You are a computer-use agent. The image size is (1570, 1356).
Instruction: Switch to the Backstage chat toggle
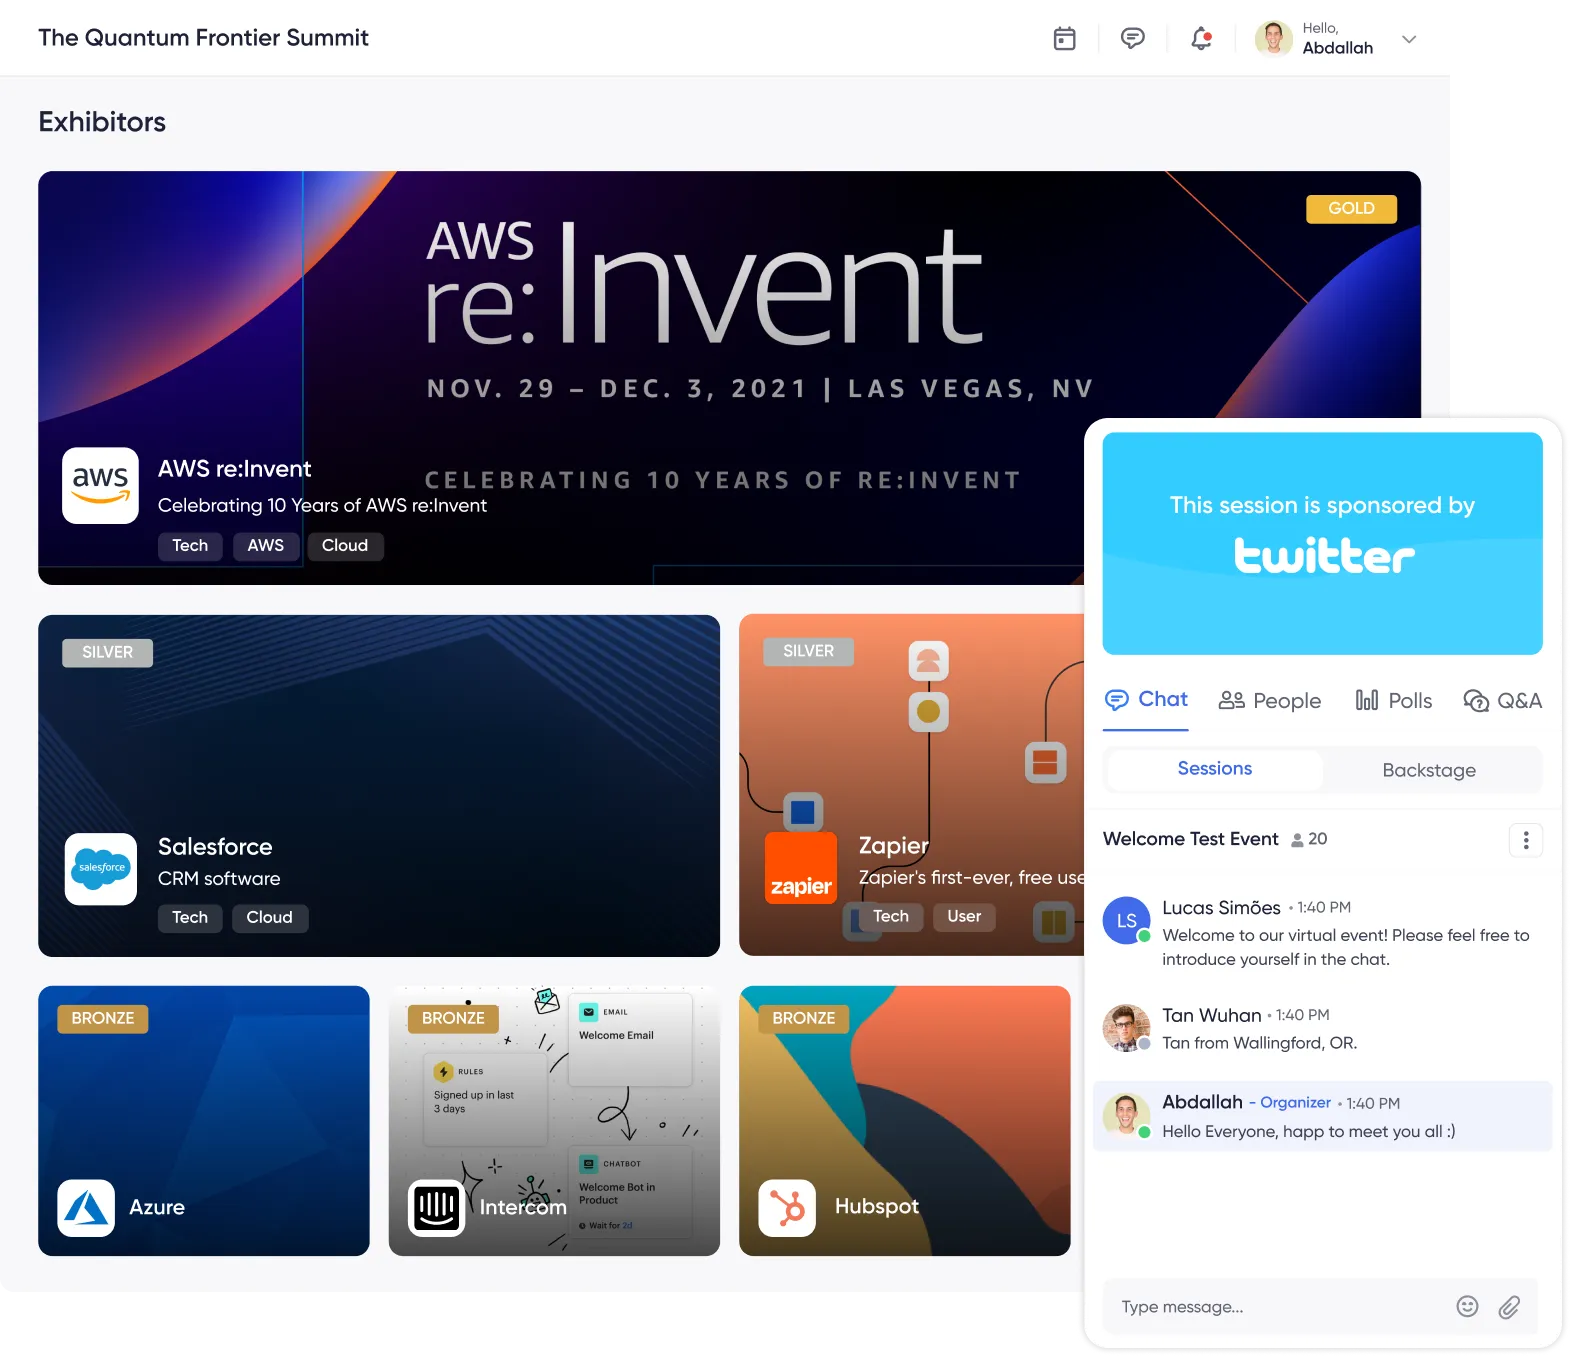tap(1428, 770)
